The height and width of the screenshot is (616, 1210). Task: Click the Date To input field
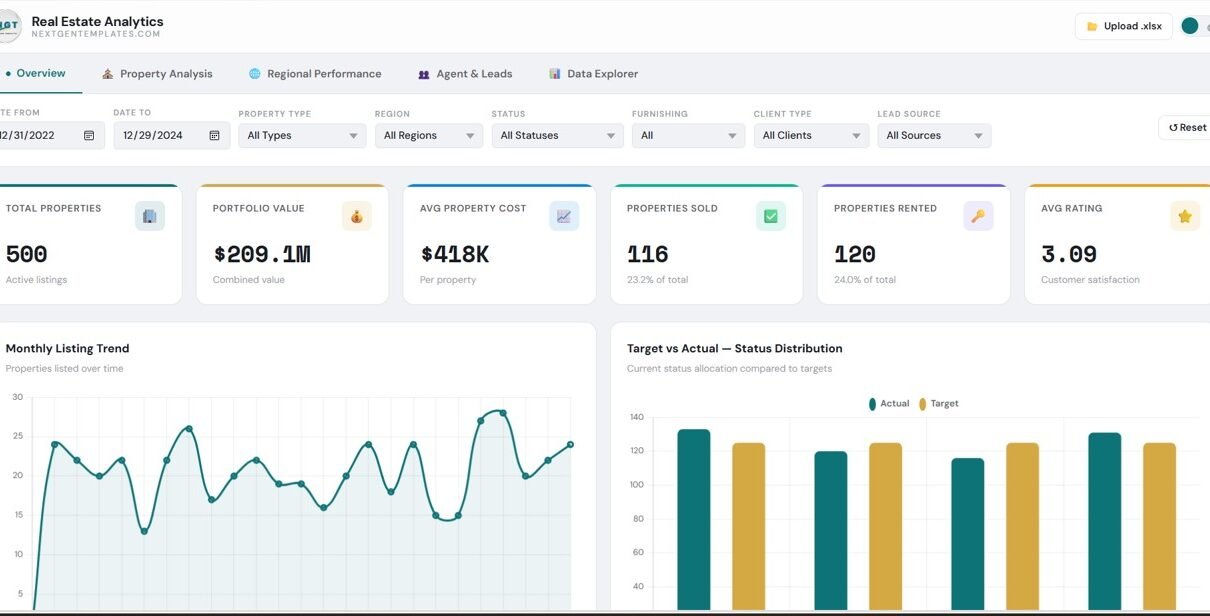click(x=160, y=136)
